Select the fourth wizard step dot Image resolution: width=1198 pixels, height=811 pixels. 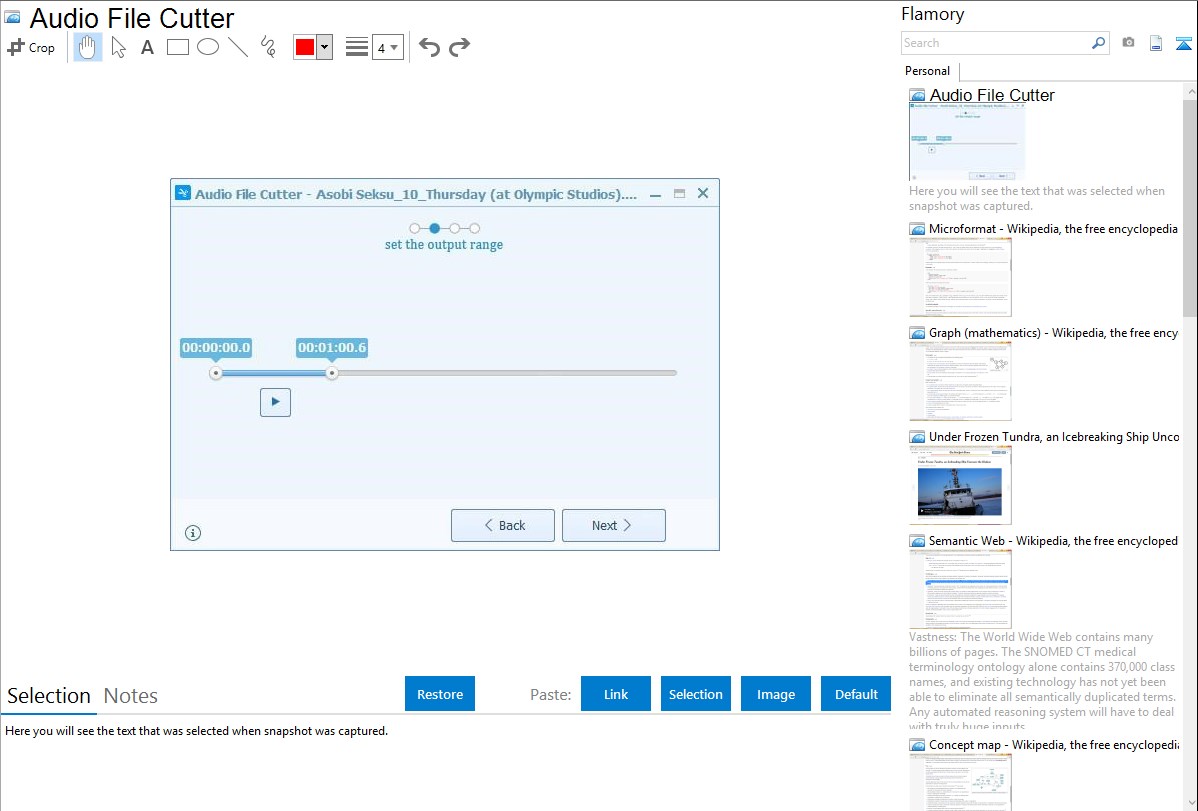pyautogui.click(x=474, y=228)
